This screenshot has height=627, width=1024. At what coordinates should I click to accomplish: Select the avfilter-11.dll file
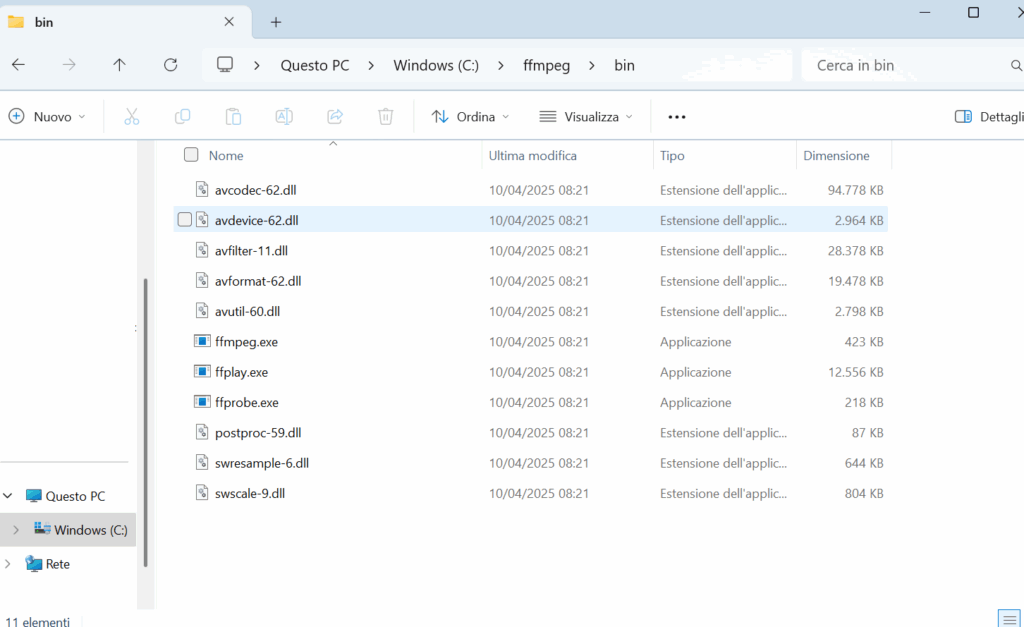tap(251, 250)
